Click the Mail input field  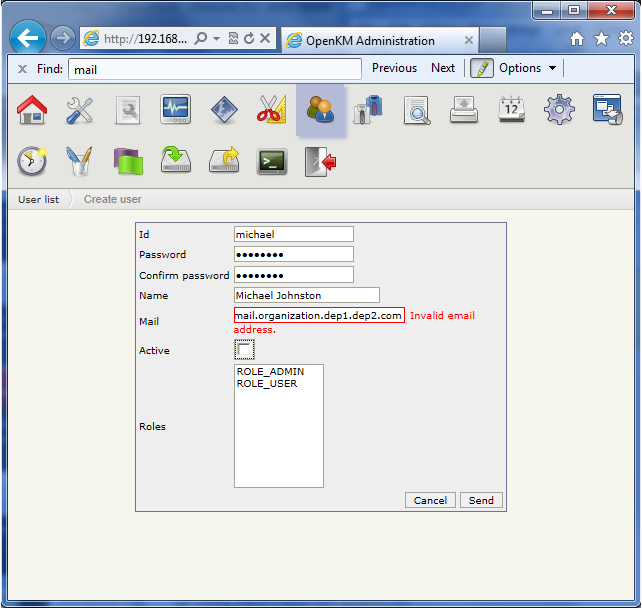[318, 316]
